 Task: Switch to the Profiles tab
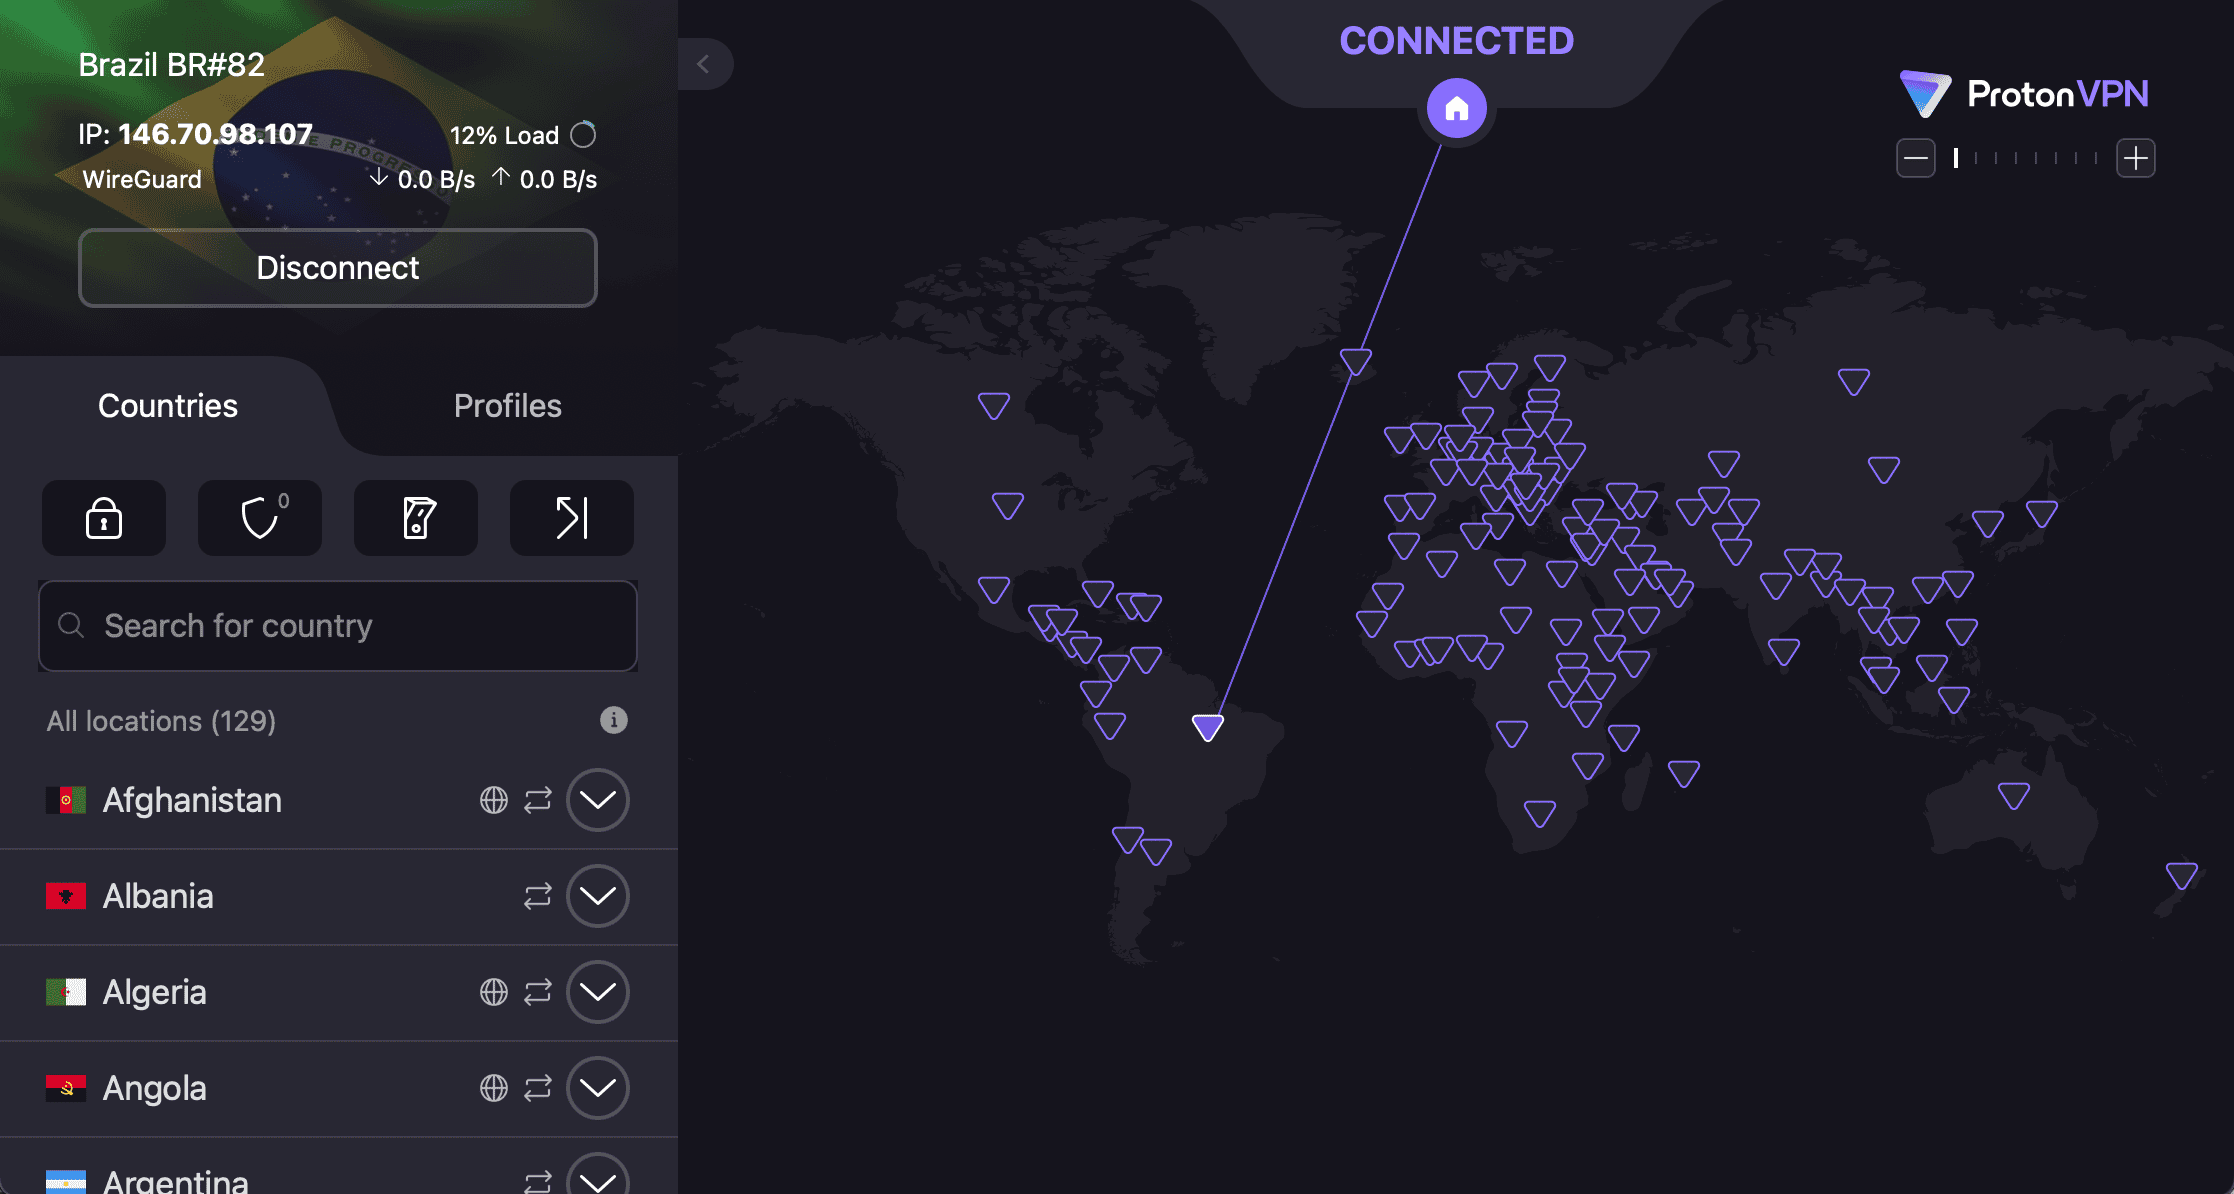507,406
